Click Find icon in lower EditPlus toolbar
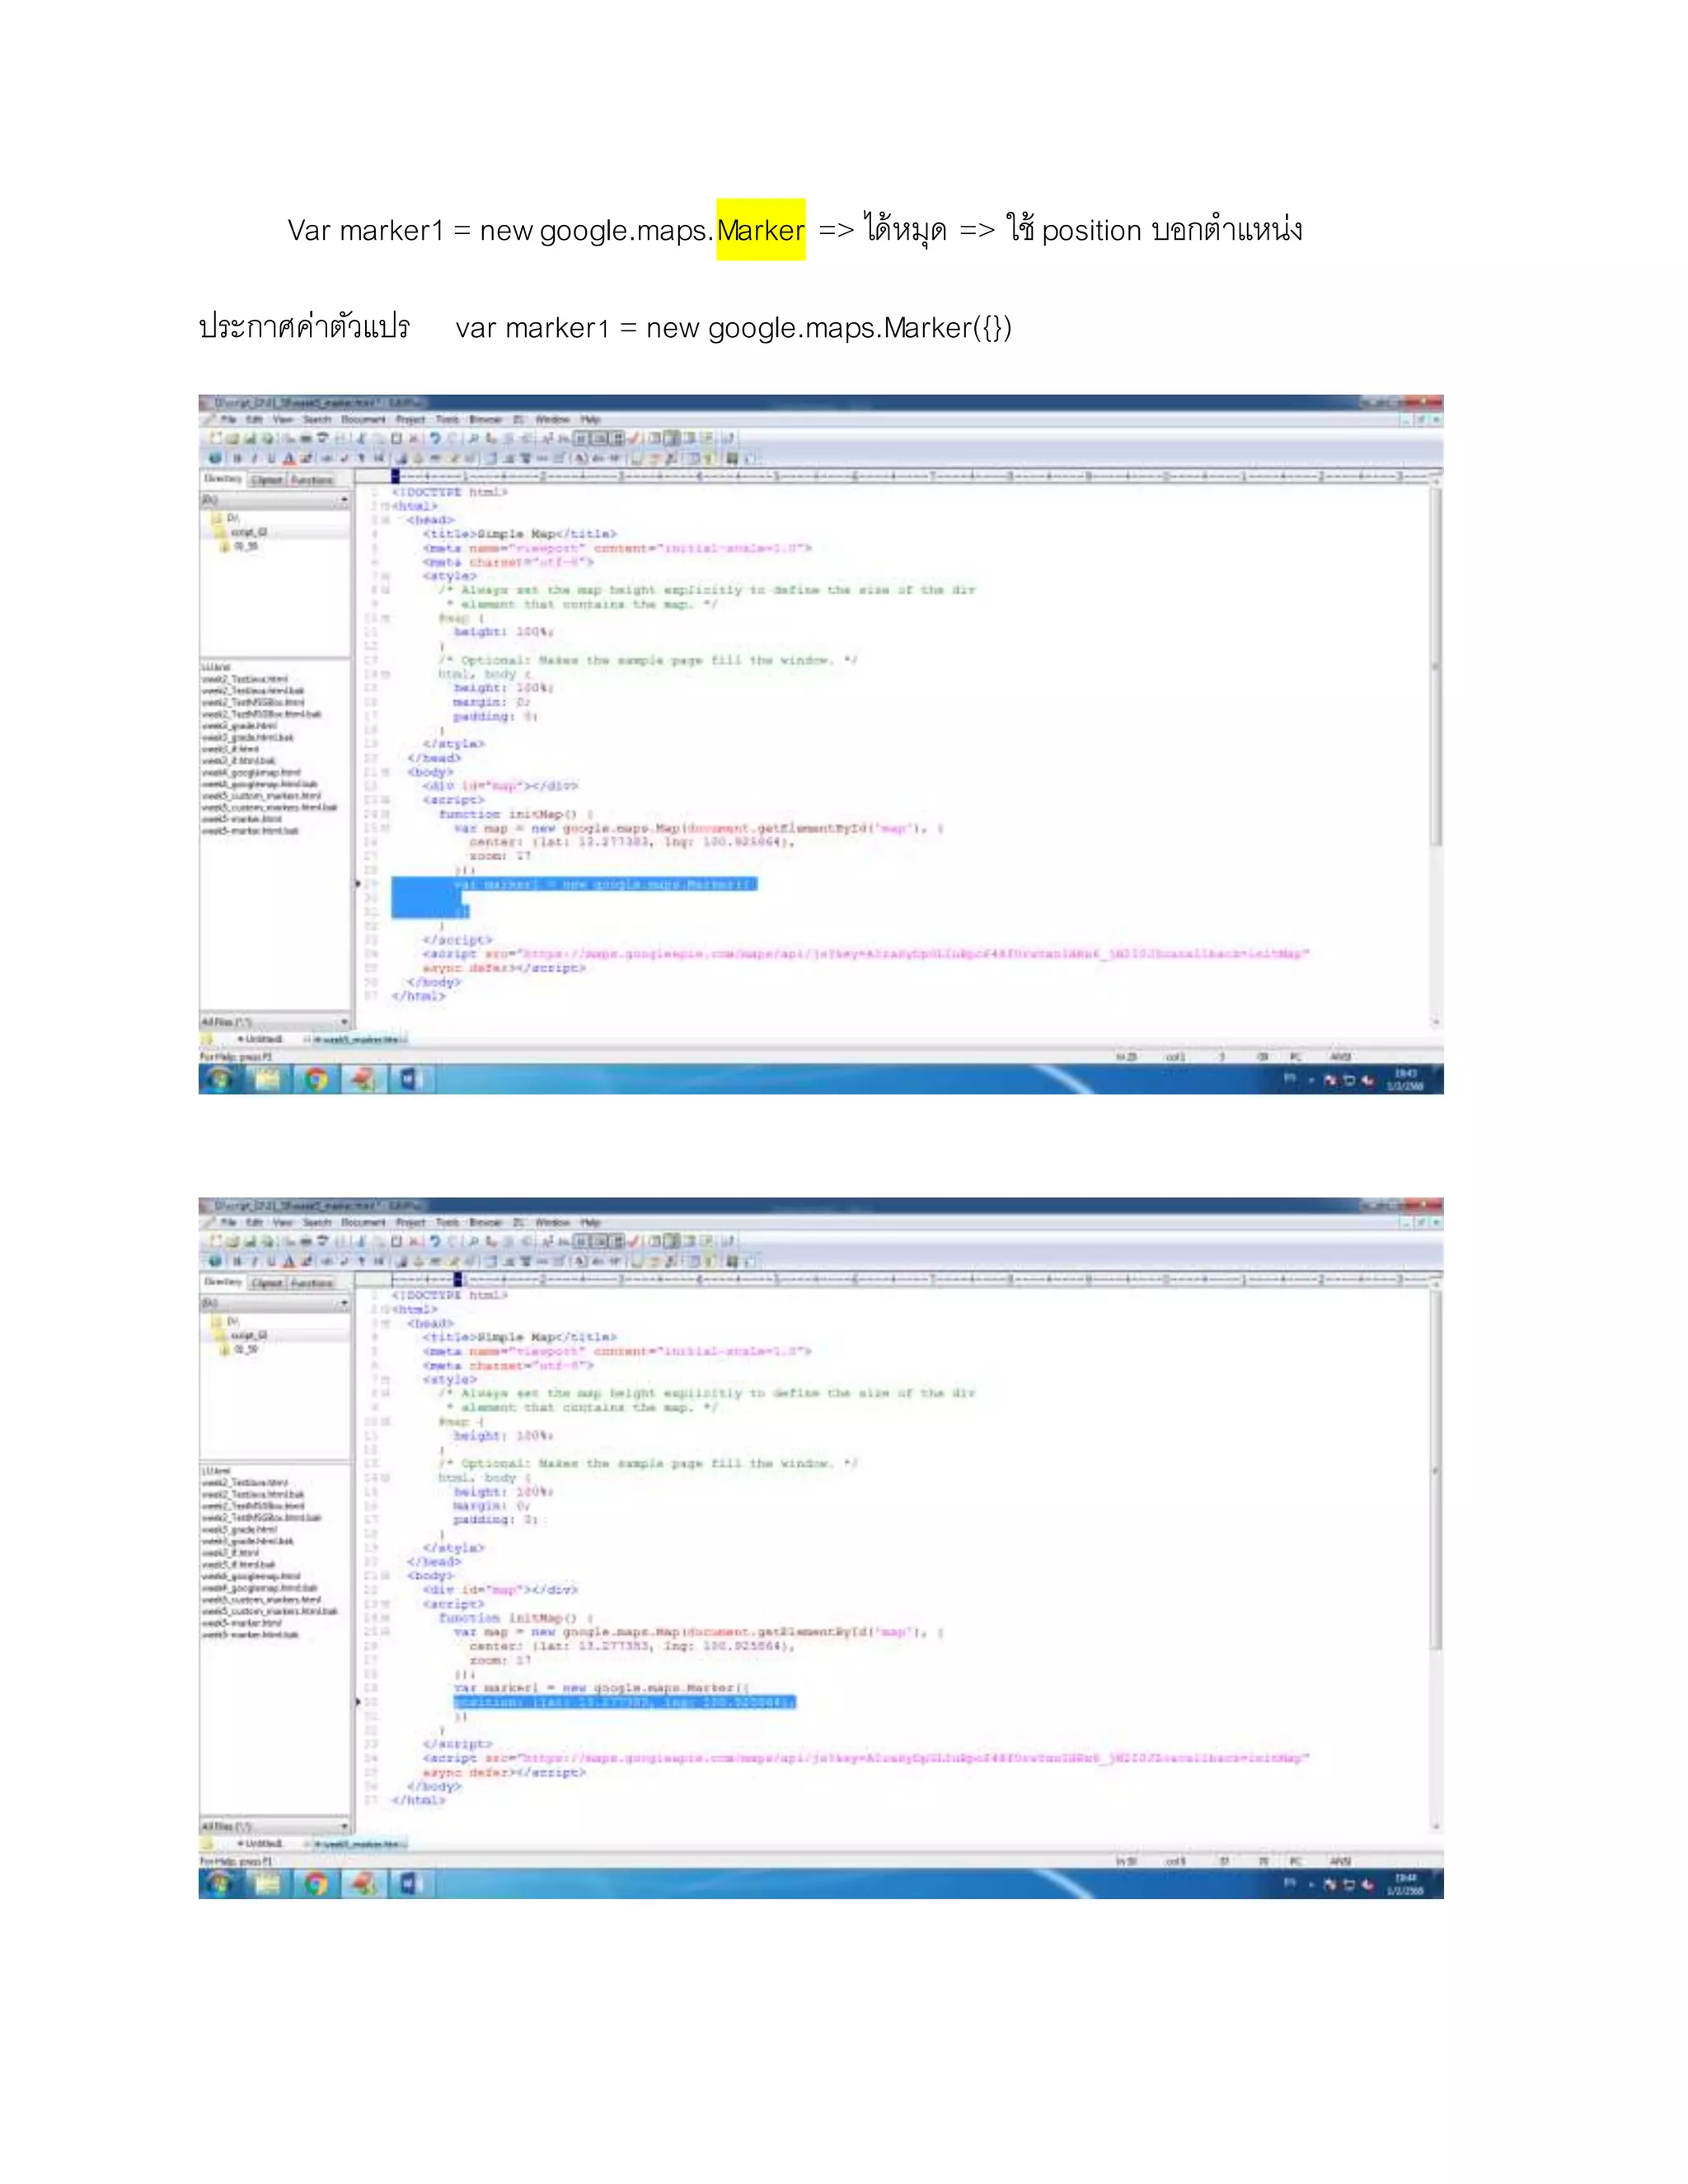The height and width of the screenshot is (2184, 1688). 473,1241
